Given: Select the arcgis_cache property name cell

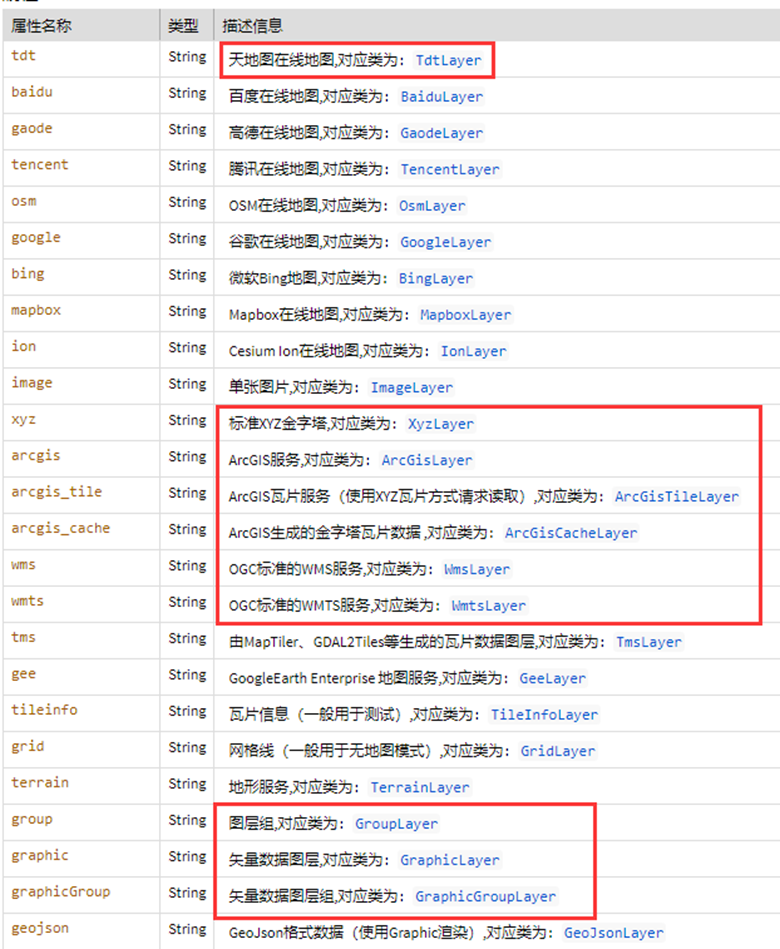Looking at the screenshot, I should tap(60, 528).
